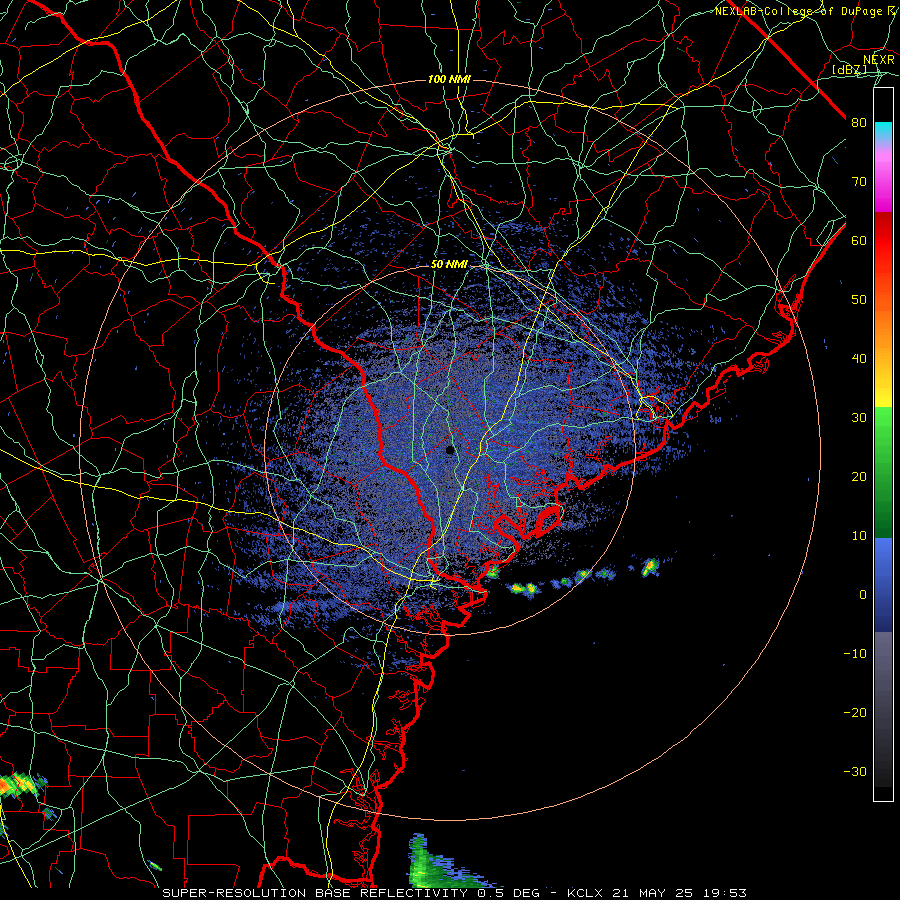This screenshot has width=900, height=900.
Task: Click the 0 dBZ scale value
Action: tap(863, 595)
